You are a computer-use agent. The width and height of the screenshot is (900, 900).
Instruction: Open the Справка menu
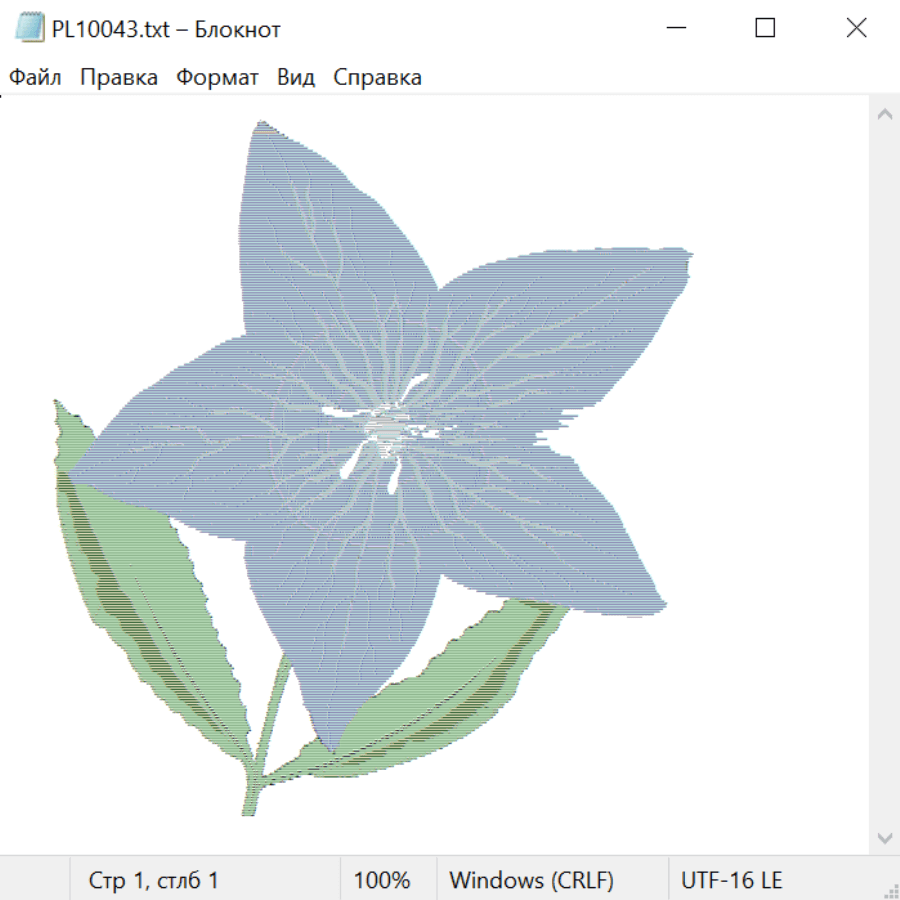coord(377,78)
